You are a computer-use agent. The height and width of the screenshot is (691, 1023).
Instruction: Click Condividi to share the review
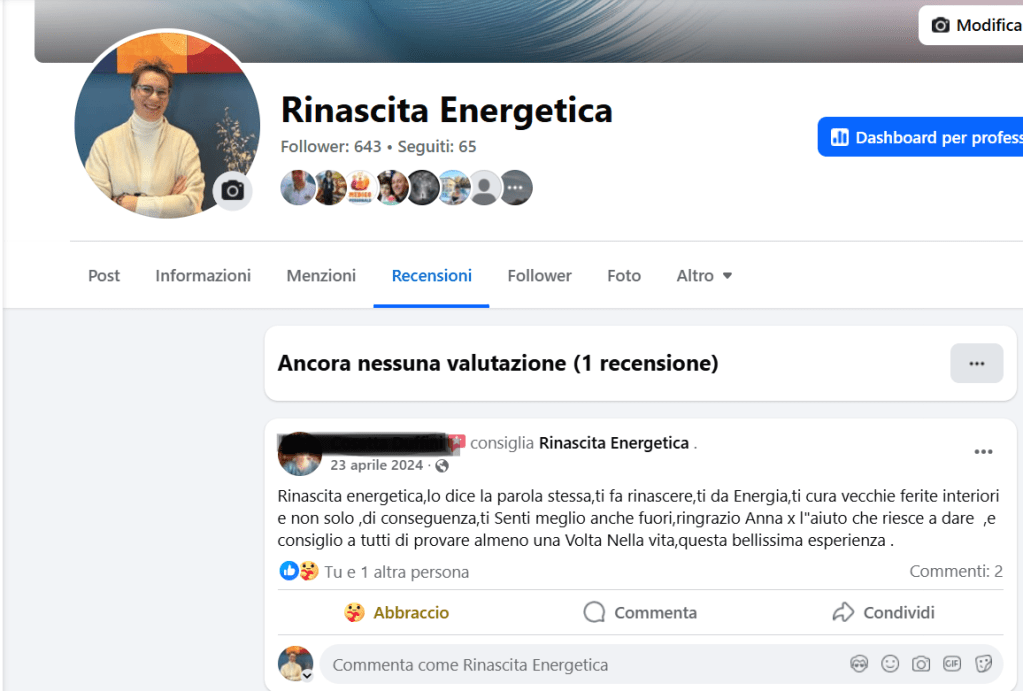(883, 613)
